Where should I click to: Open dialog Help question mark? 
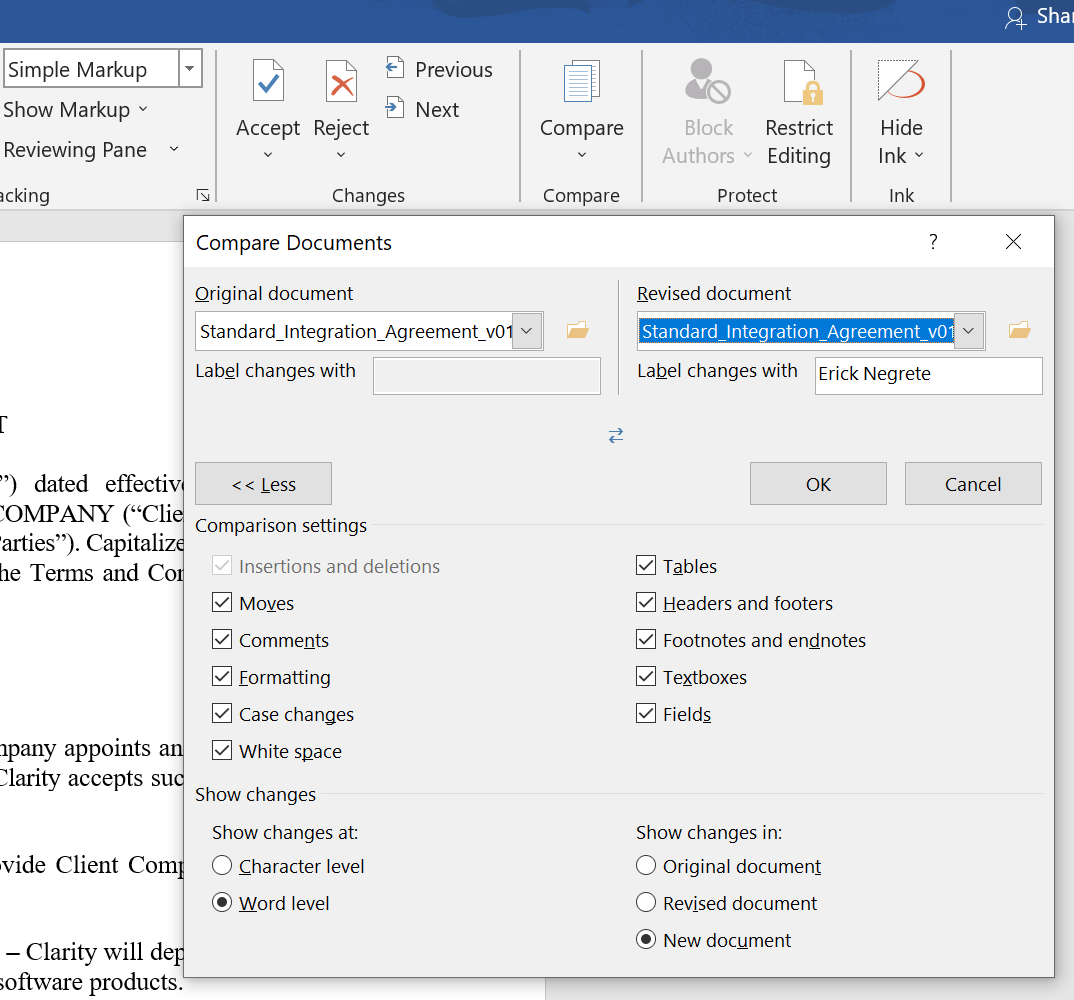click(933, 241)
